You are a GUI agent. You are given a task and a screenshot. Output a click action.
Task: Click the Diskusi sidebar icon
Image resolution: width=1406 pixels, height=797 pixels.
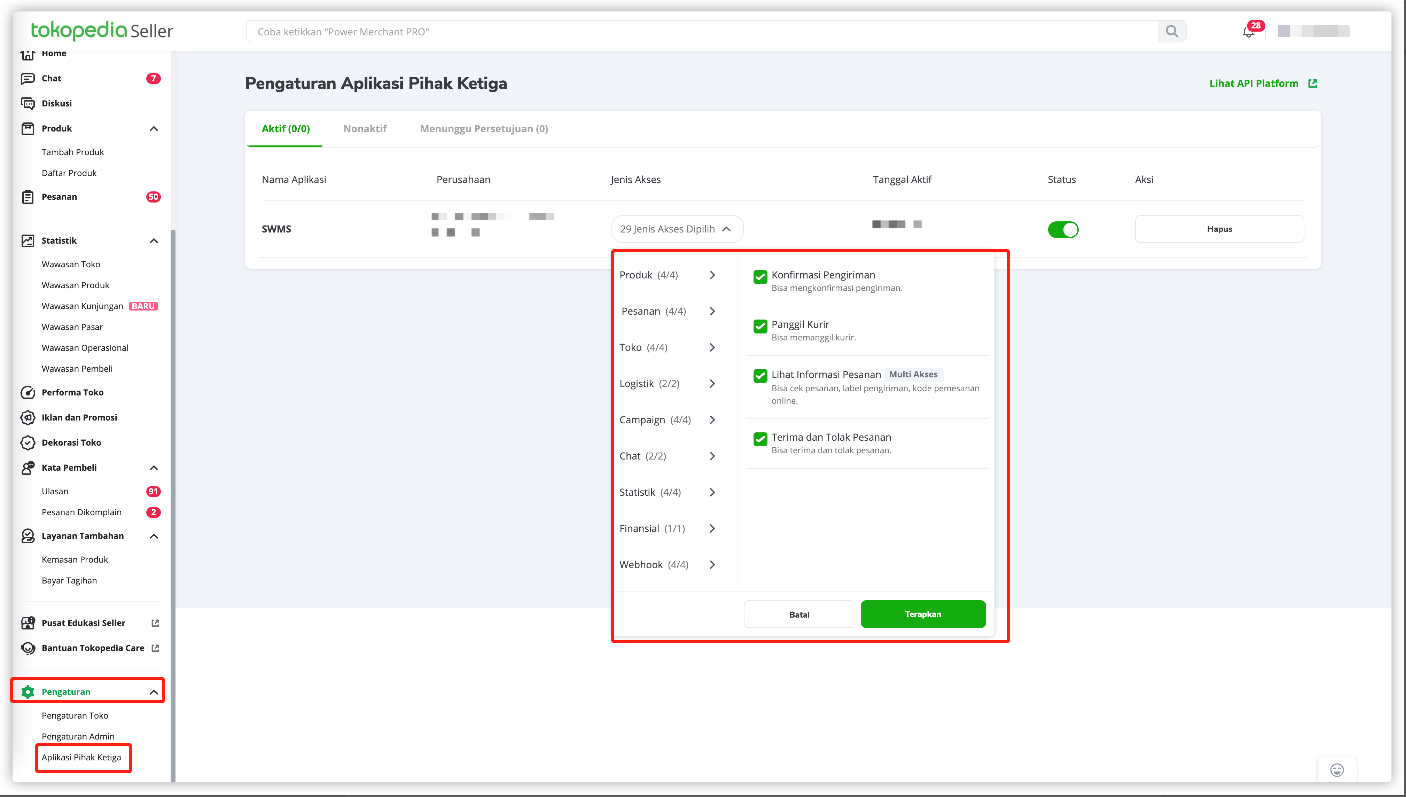click(x=28, y=103)
